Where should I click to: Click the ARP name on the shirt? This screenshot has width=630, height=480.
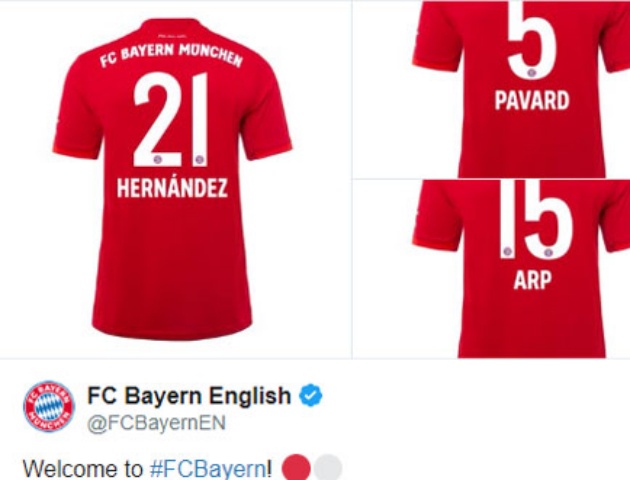click(532, 280)
